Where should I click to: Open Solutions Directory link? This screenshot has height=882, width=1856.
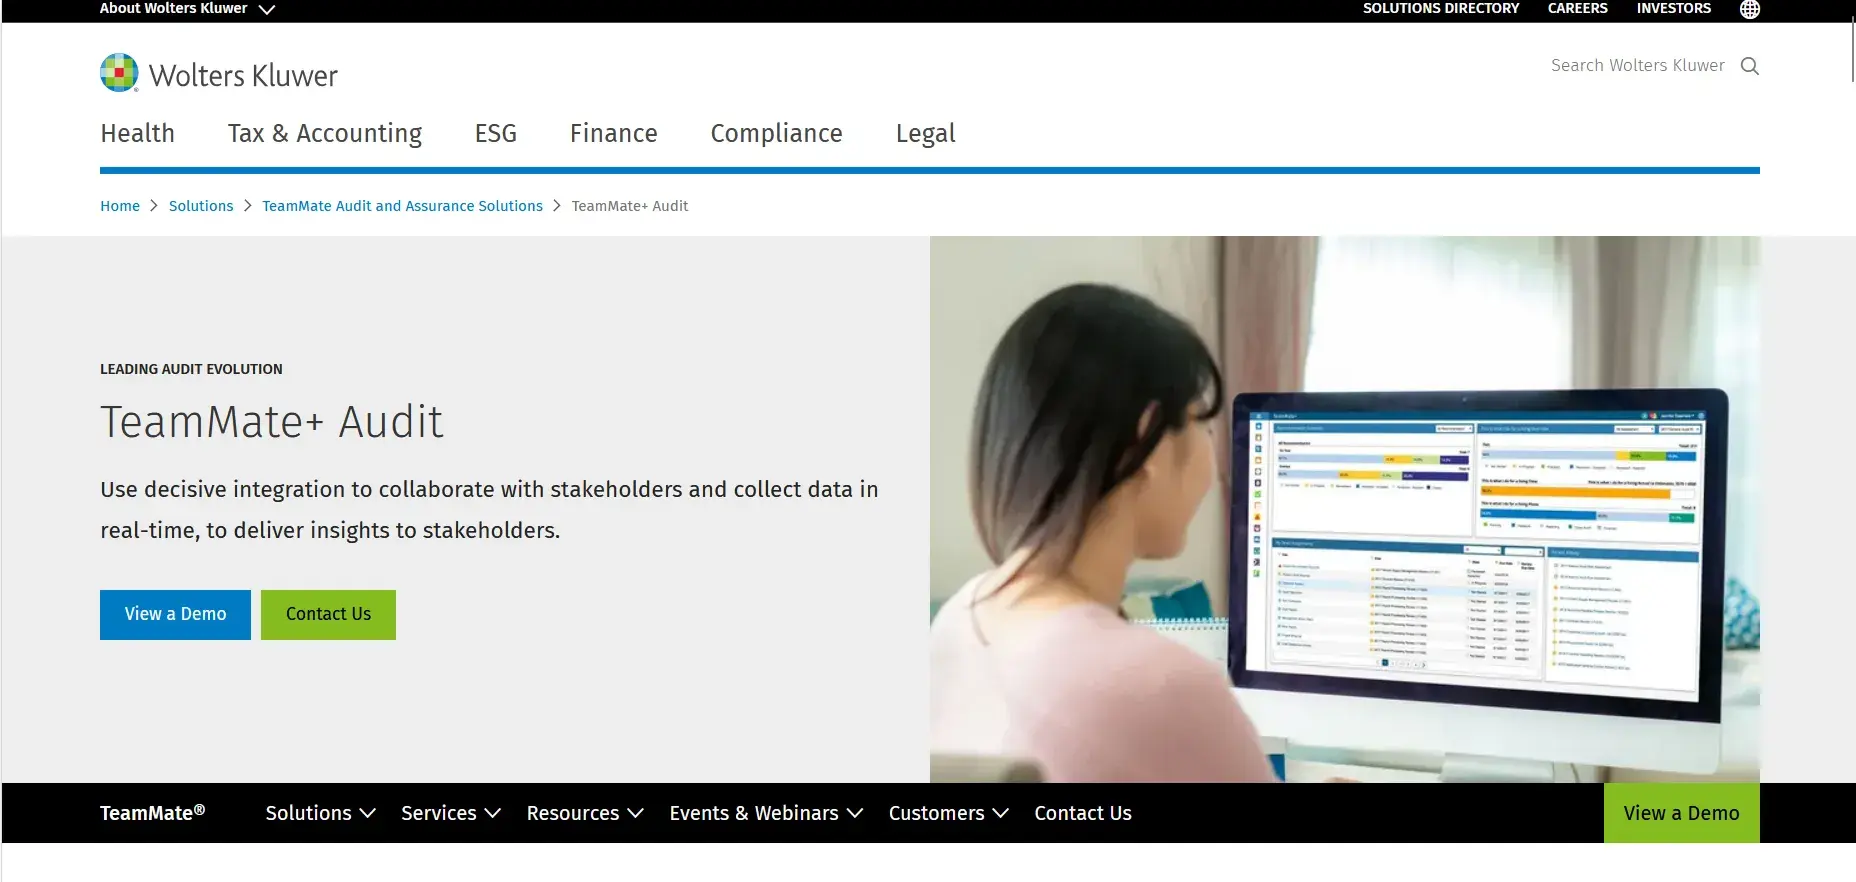[x=1441, y=8]
